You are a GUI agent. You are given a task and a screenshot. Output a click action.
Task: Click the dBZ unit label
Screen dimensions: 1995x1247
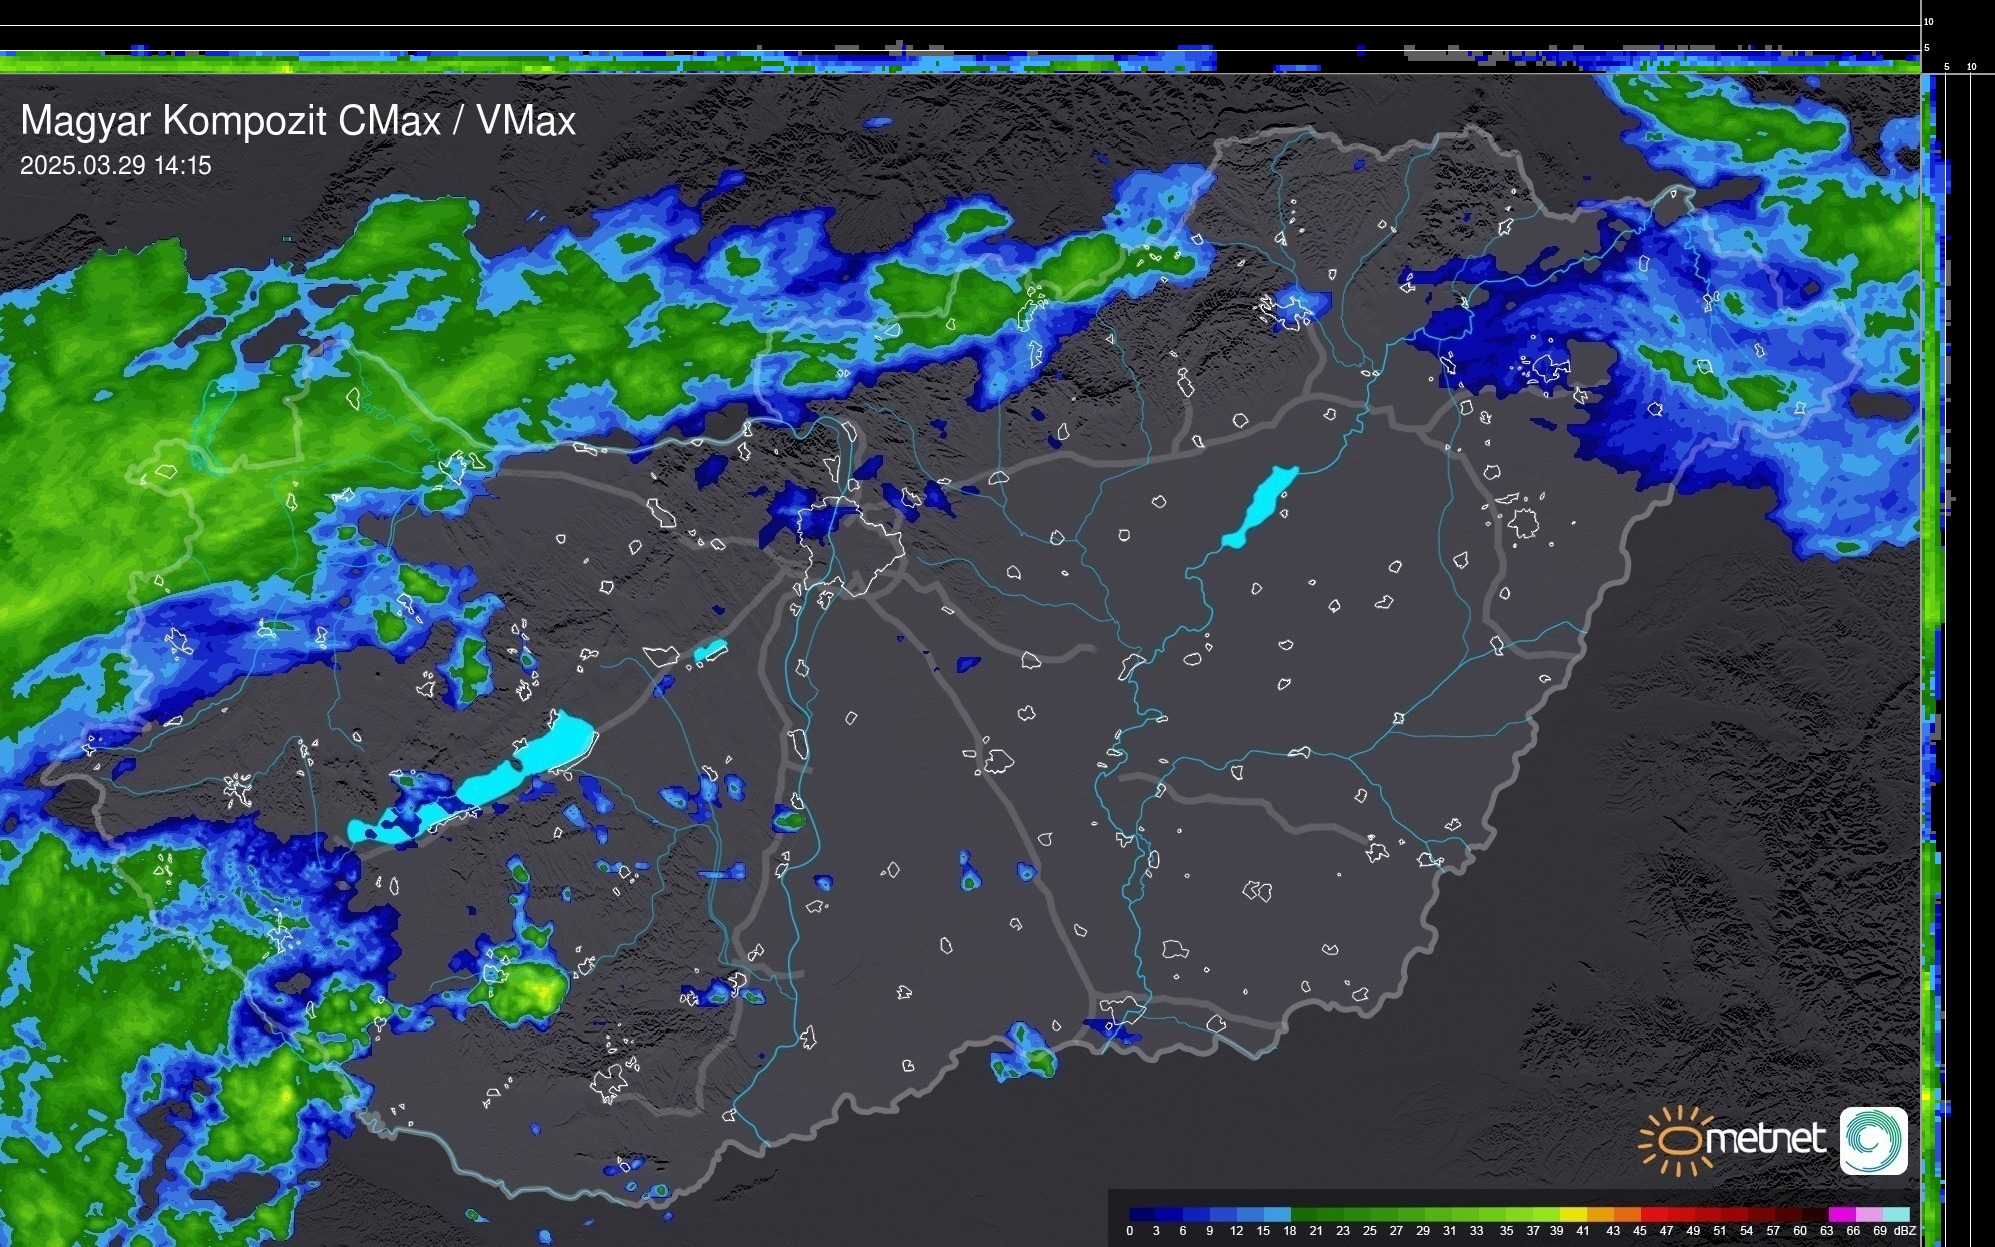(x=1904, y=1231)
